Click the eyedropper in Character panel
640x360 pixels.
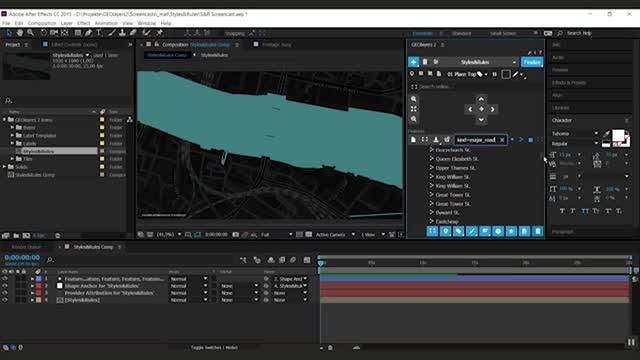click(607, 134)
